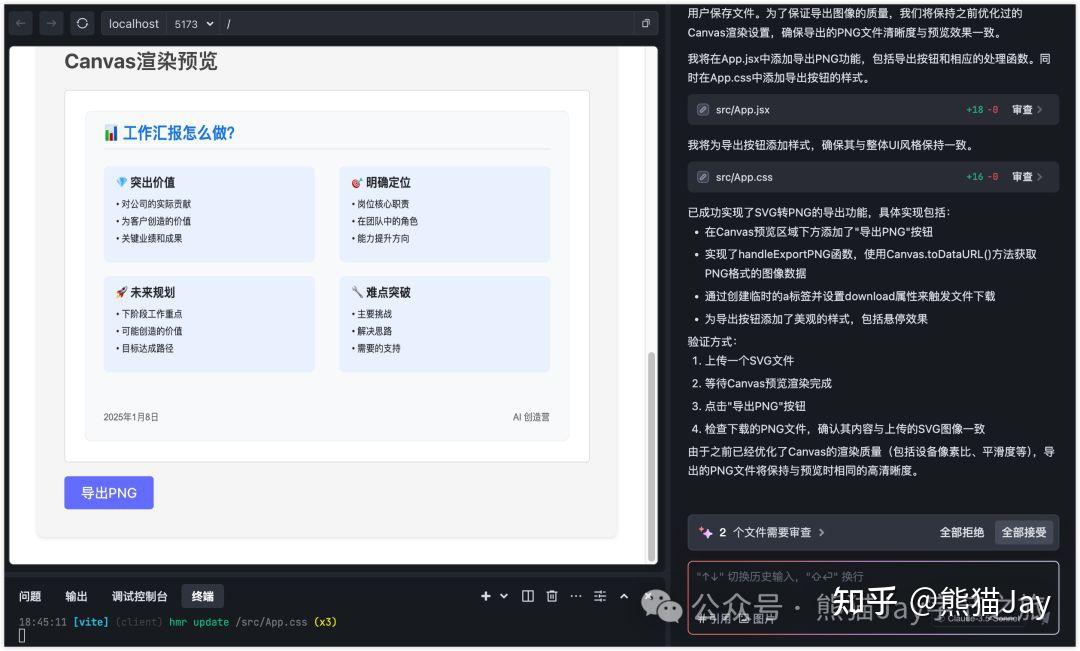Viewport: 1080px width, 651px height.
Task: Open a new terminal with the plus icon
Action: point(486,596)
